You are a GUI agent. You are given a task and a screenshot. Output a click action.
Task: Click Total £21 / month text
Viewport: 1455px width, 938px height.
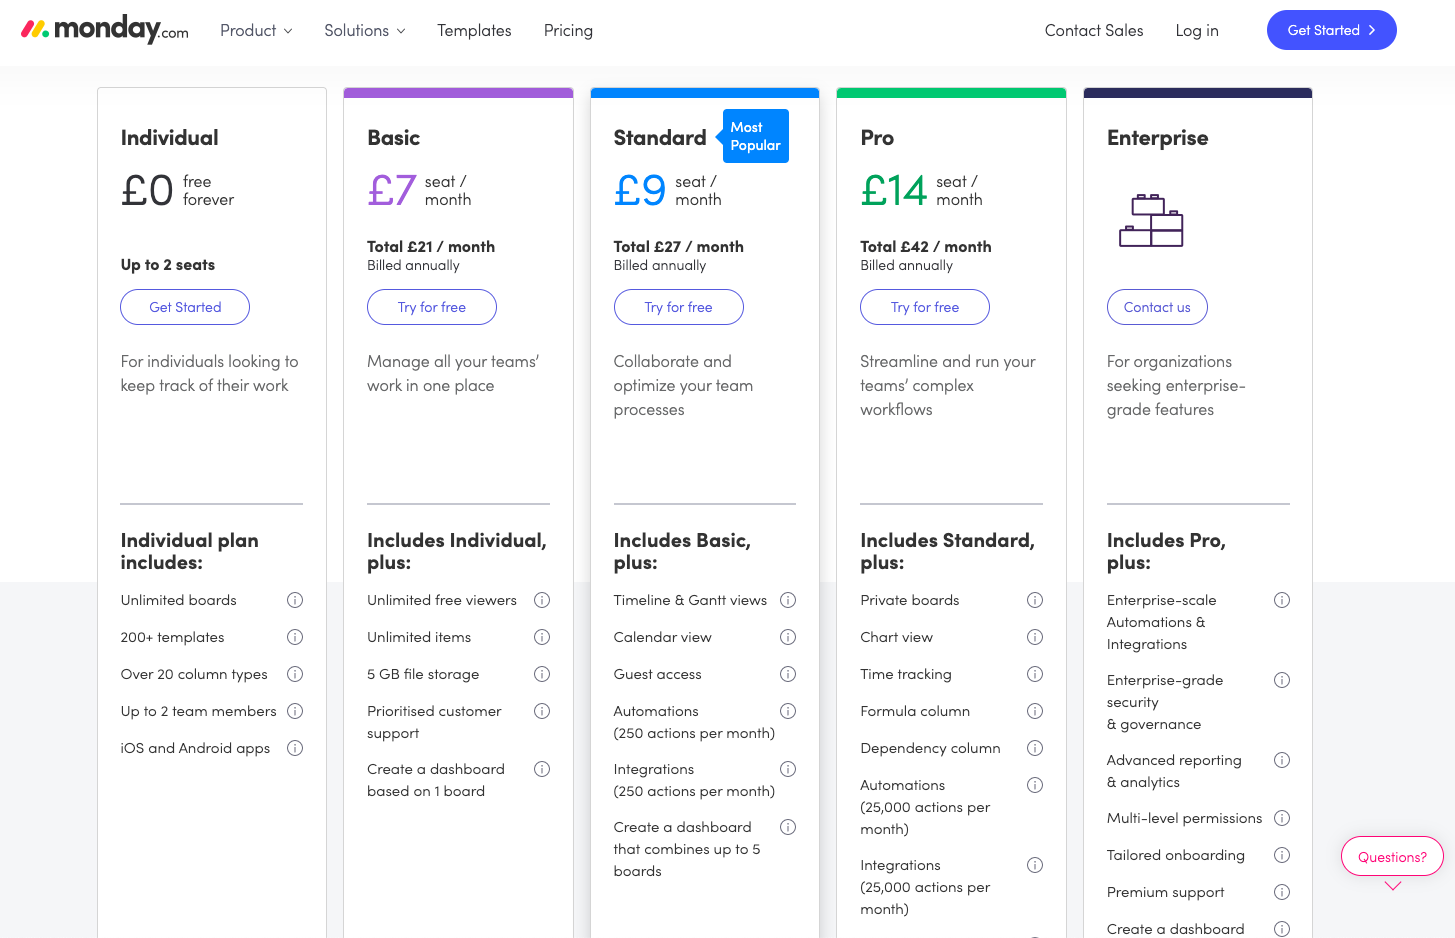coord(431,247)
